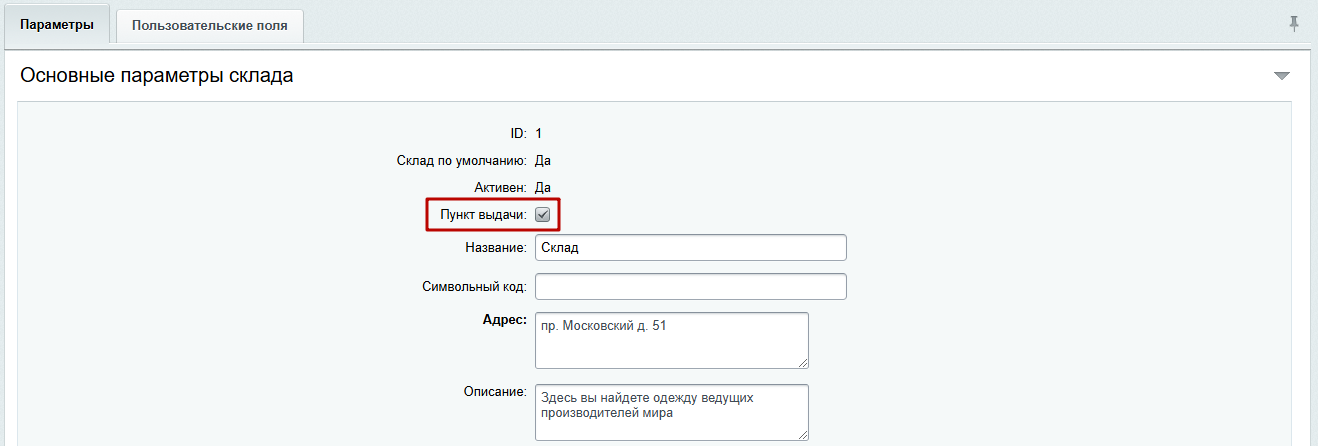Switch to the Параметры tab
This screenshot has width=1318, height=446.
57,25
